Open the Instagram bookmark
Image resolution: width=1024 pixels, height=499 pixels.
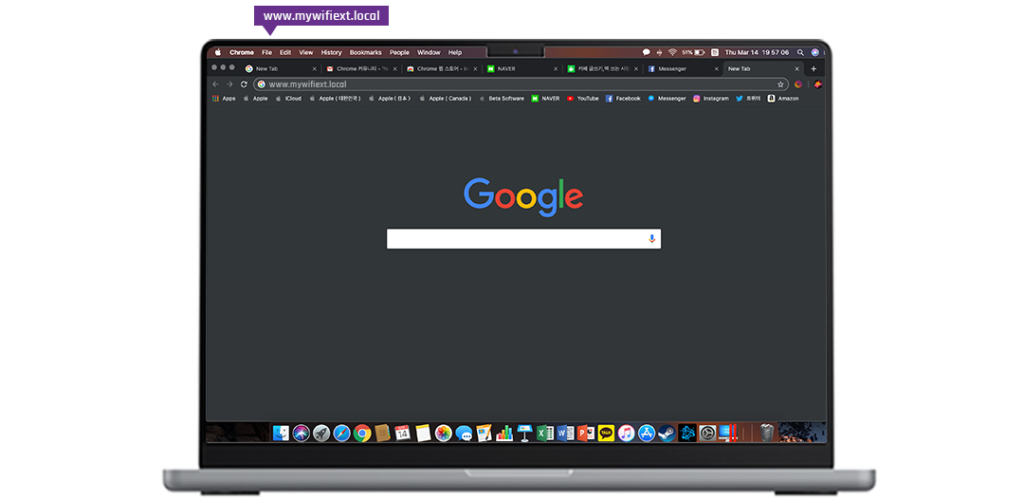tap(711, 99)
